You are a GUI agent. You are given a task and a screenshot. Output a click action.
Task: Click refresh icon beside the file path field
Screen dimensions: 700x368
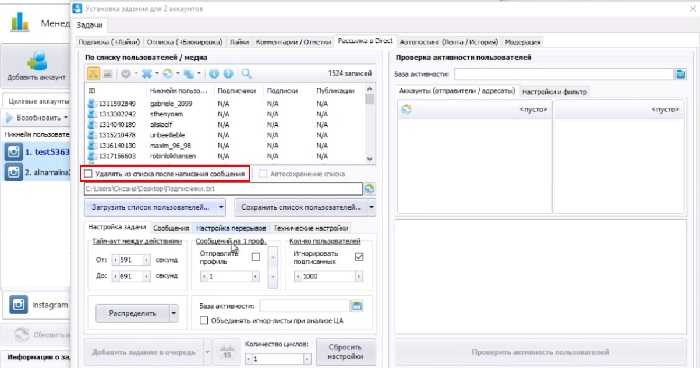369,189
